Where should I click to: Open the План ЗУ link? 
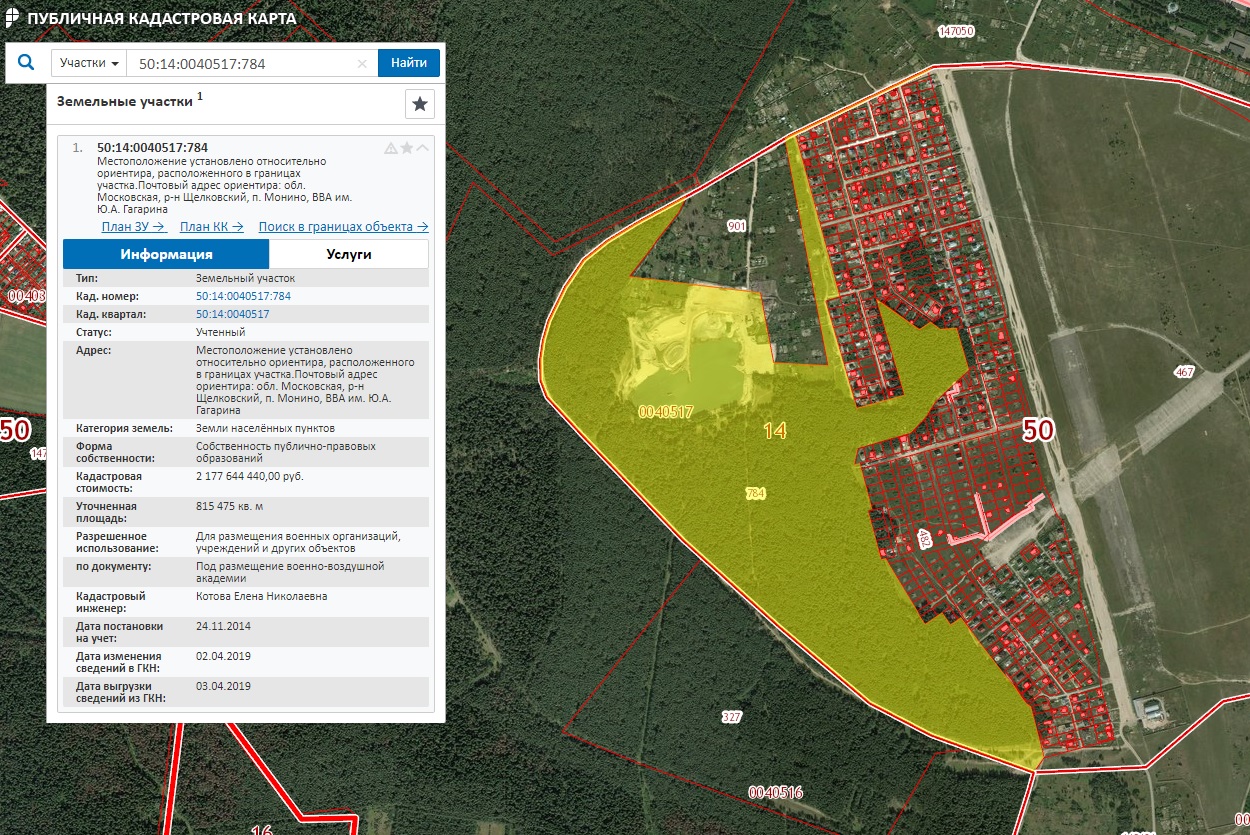point(132,227)
